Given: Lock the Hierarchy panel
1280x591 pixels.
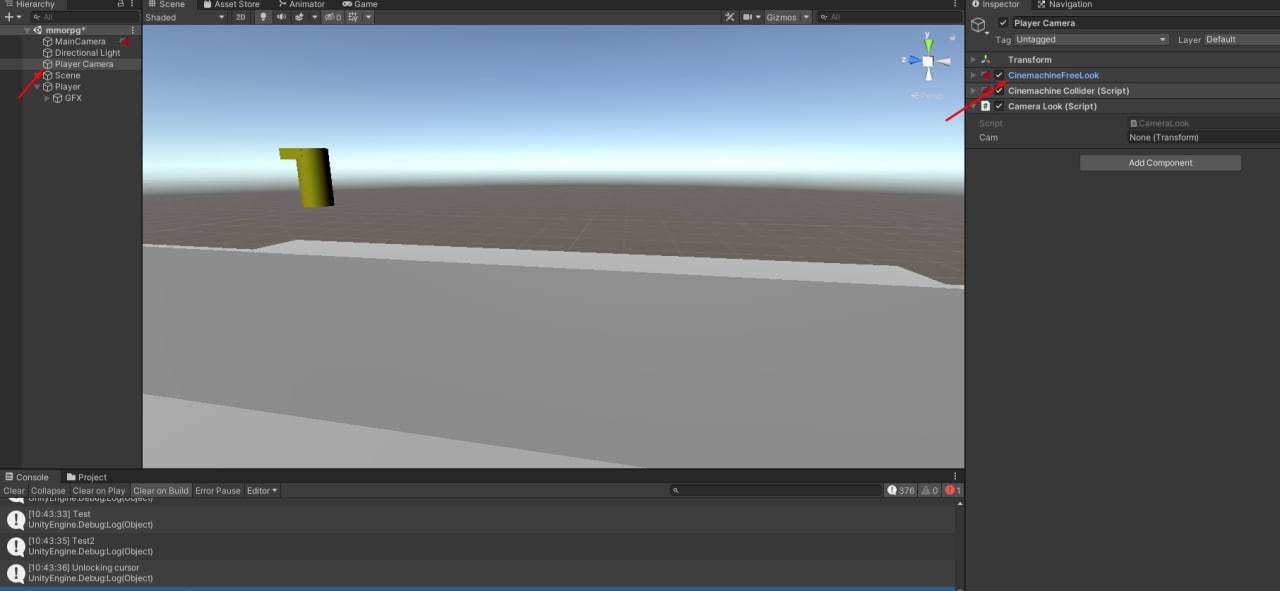Looking at the screenshot, I should click(x=121, y=4).
